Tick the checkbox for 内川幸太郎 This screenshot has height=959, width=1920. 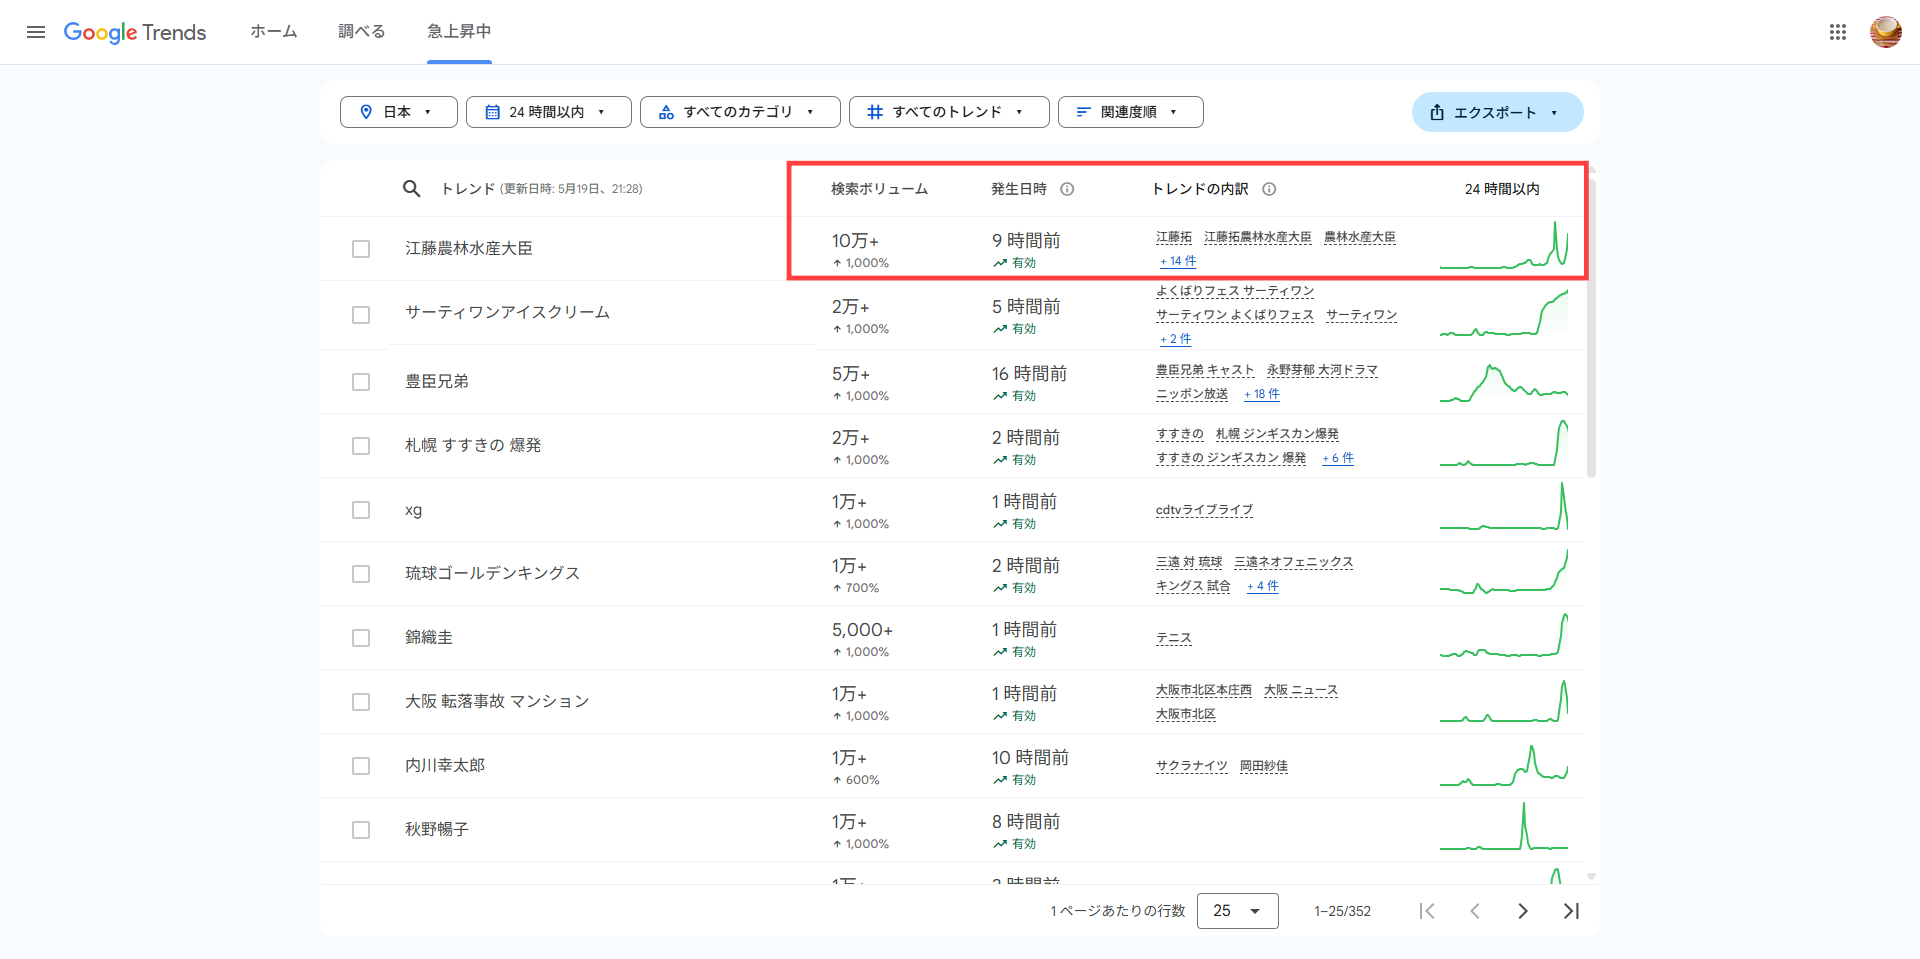point(361,766)
